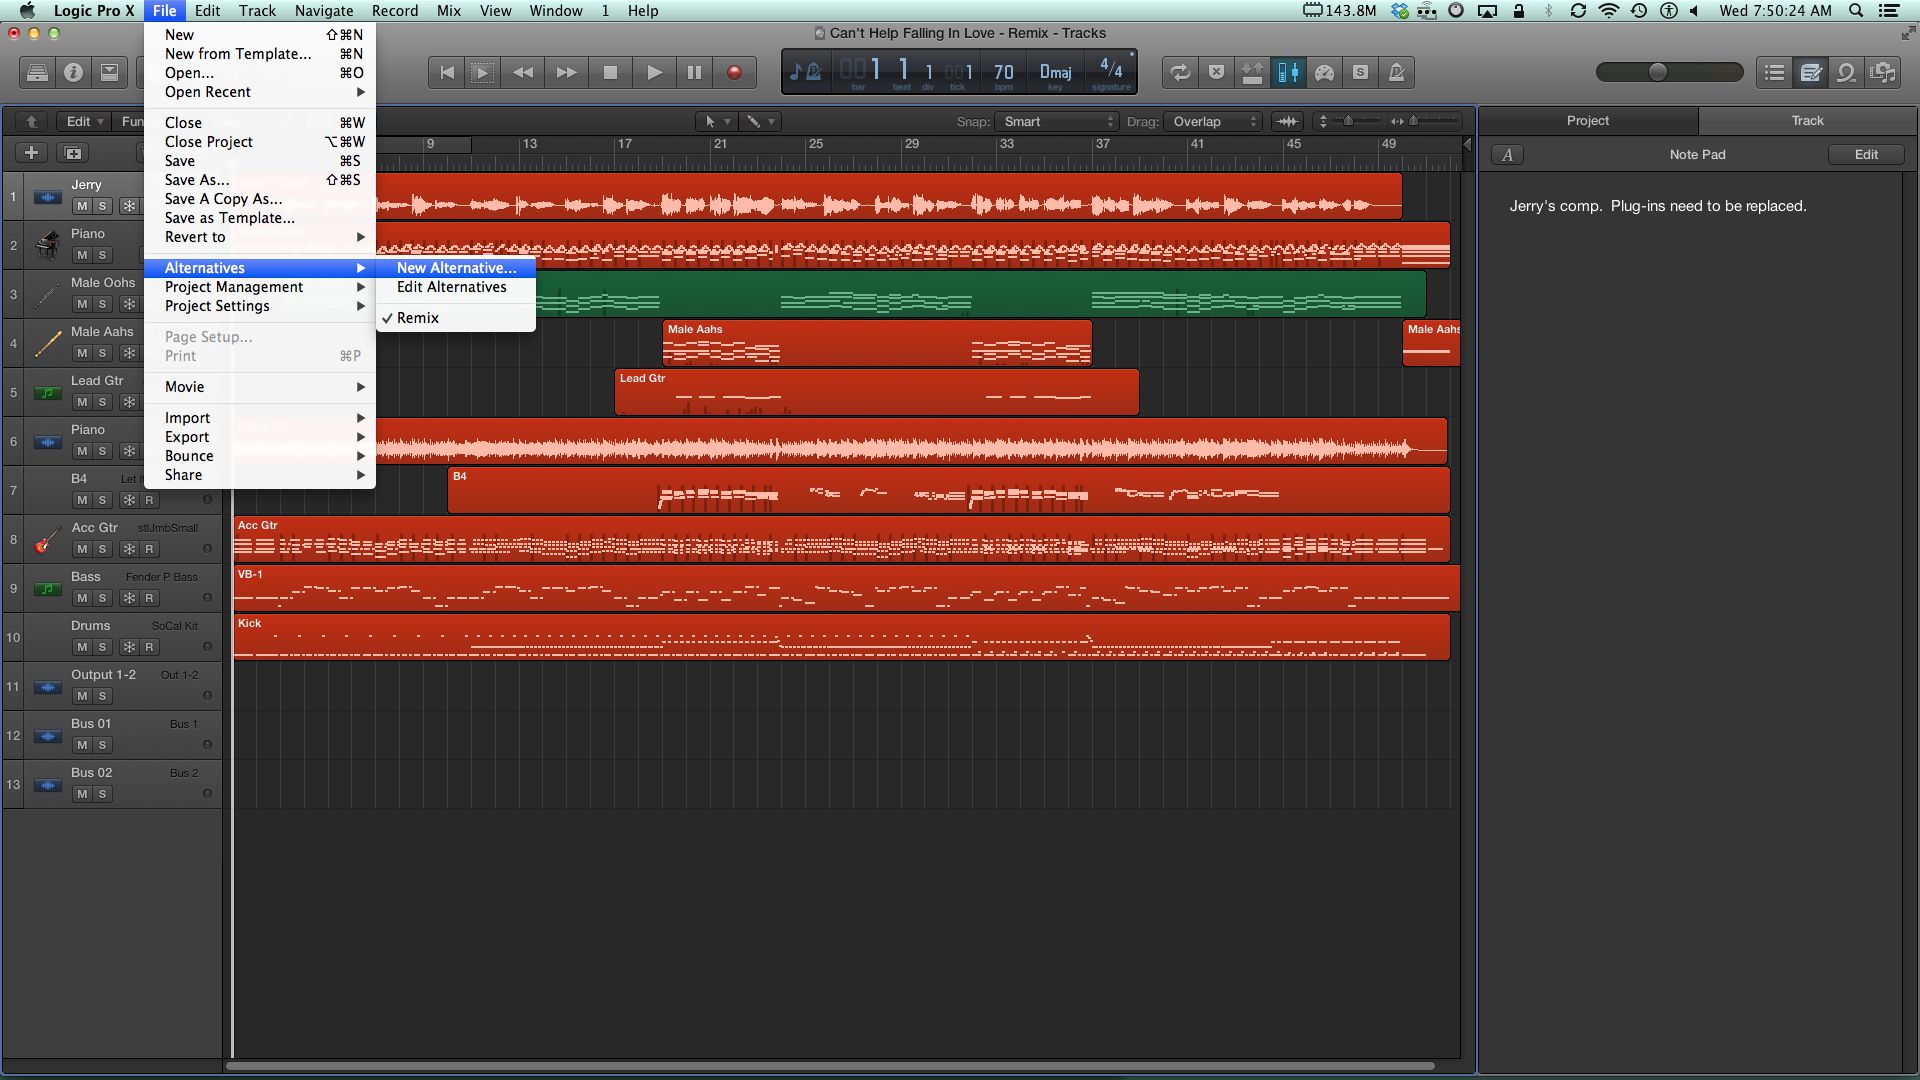Click the Rewind transport button
Screen dimensions: 1920x1080
click(523, 72)
